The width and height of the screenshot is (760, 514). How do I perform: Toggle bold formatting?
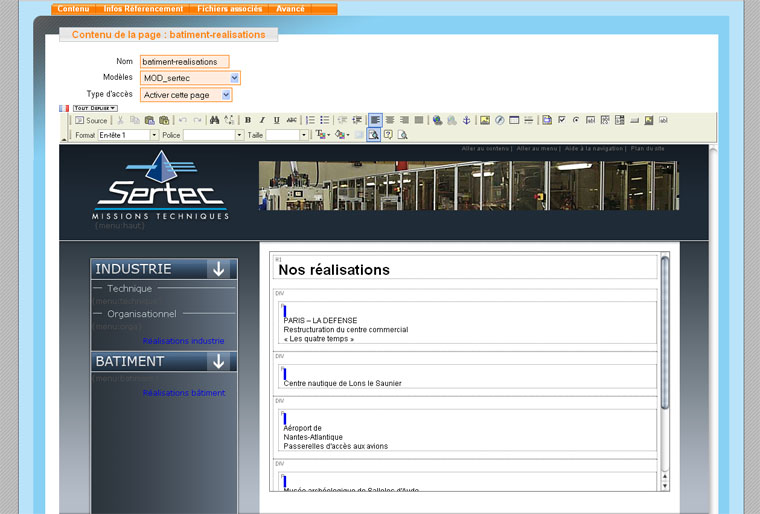coord(248,120)
